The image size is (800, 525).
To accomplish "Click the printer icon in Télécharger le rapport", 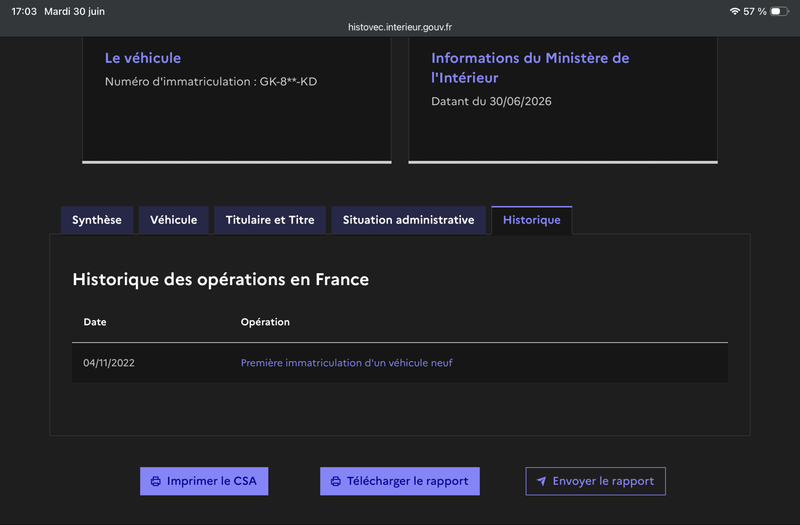I will click(x=336, y=481).
